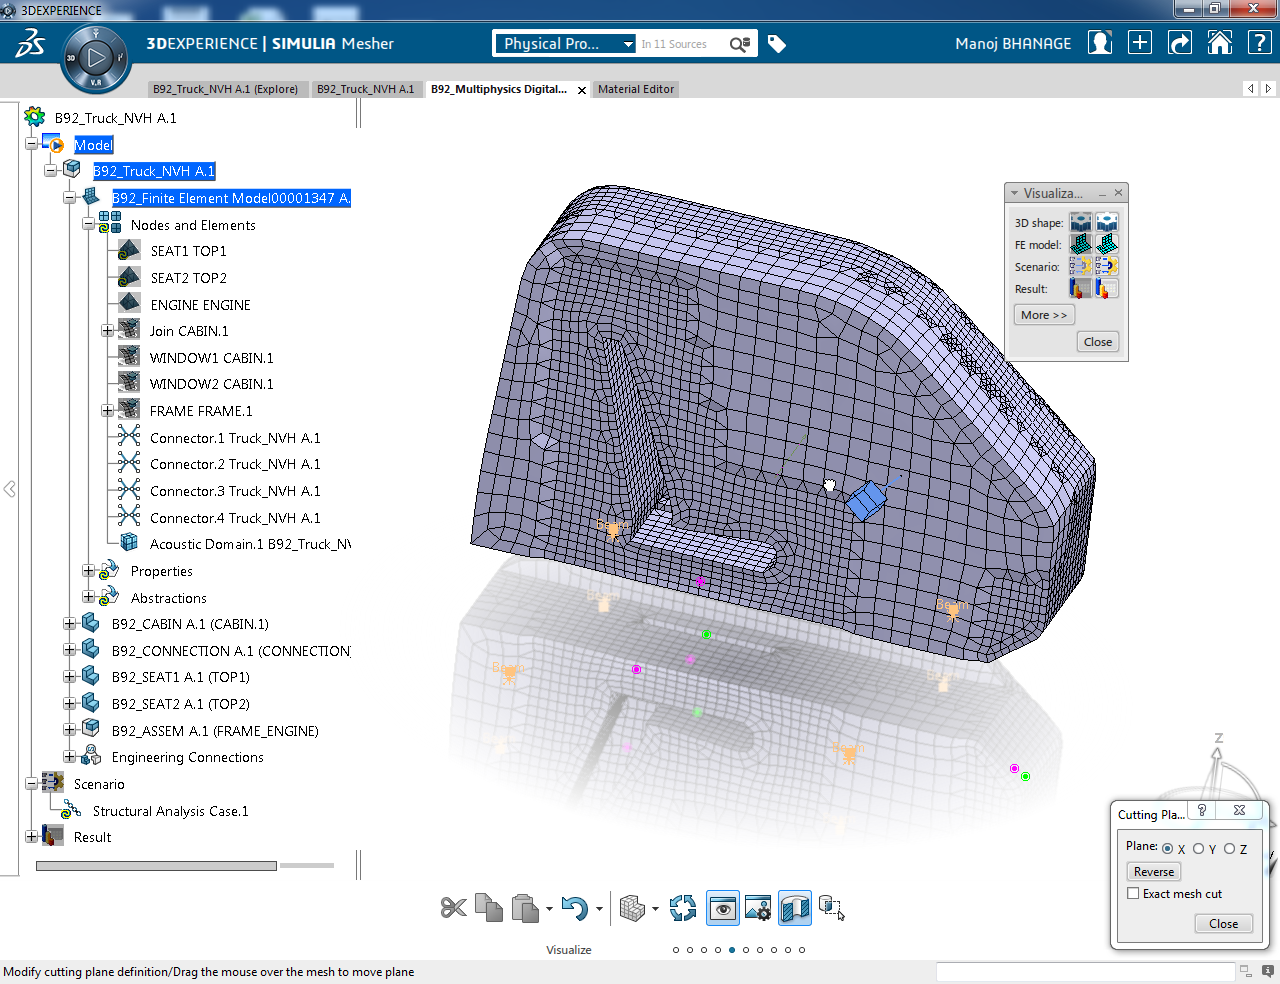
Task: Open the image settings gear icon
Action: [758, 908]
